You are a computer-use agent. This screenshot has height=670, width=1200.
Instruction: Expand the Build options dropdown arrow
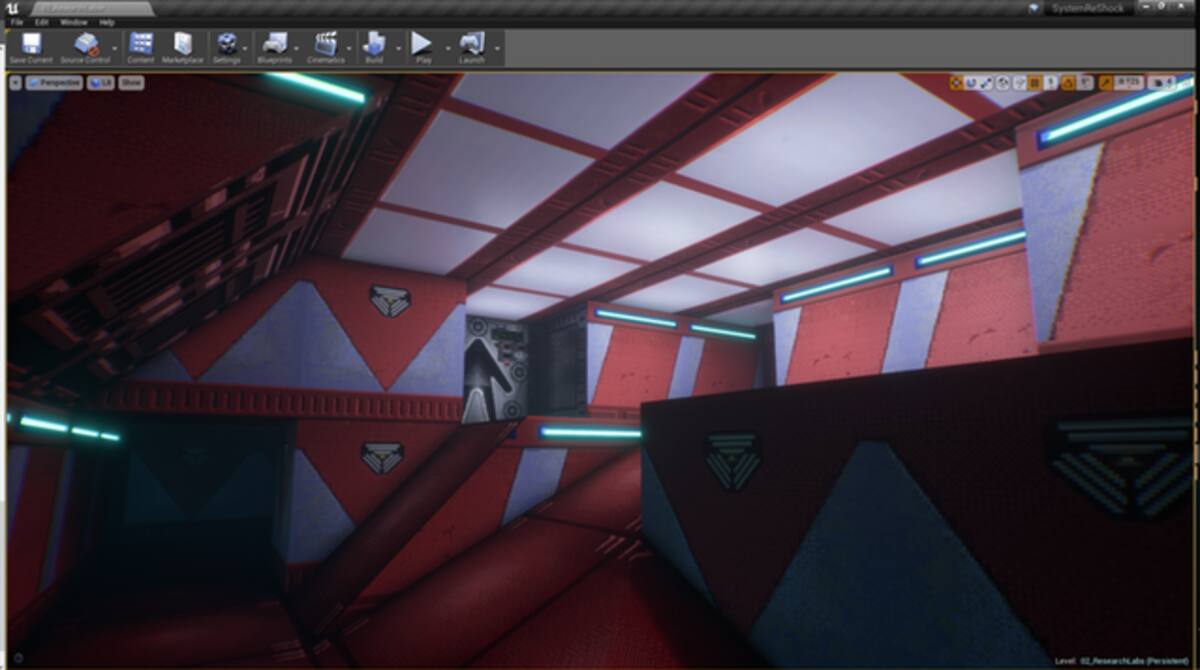[x=396, y=47]
